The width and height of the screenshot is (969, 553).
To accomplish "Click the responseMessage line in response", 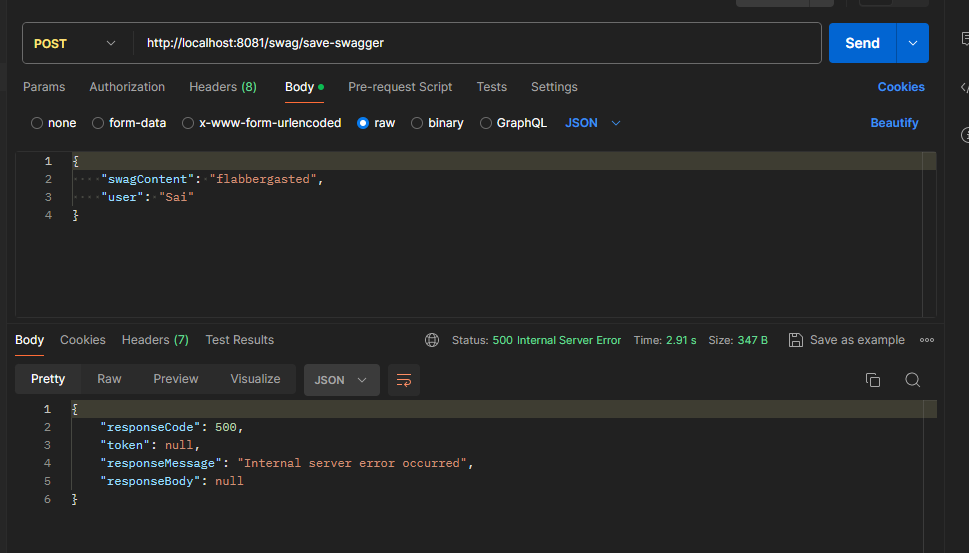I will 287,463.
